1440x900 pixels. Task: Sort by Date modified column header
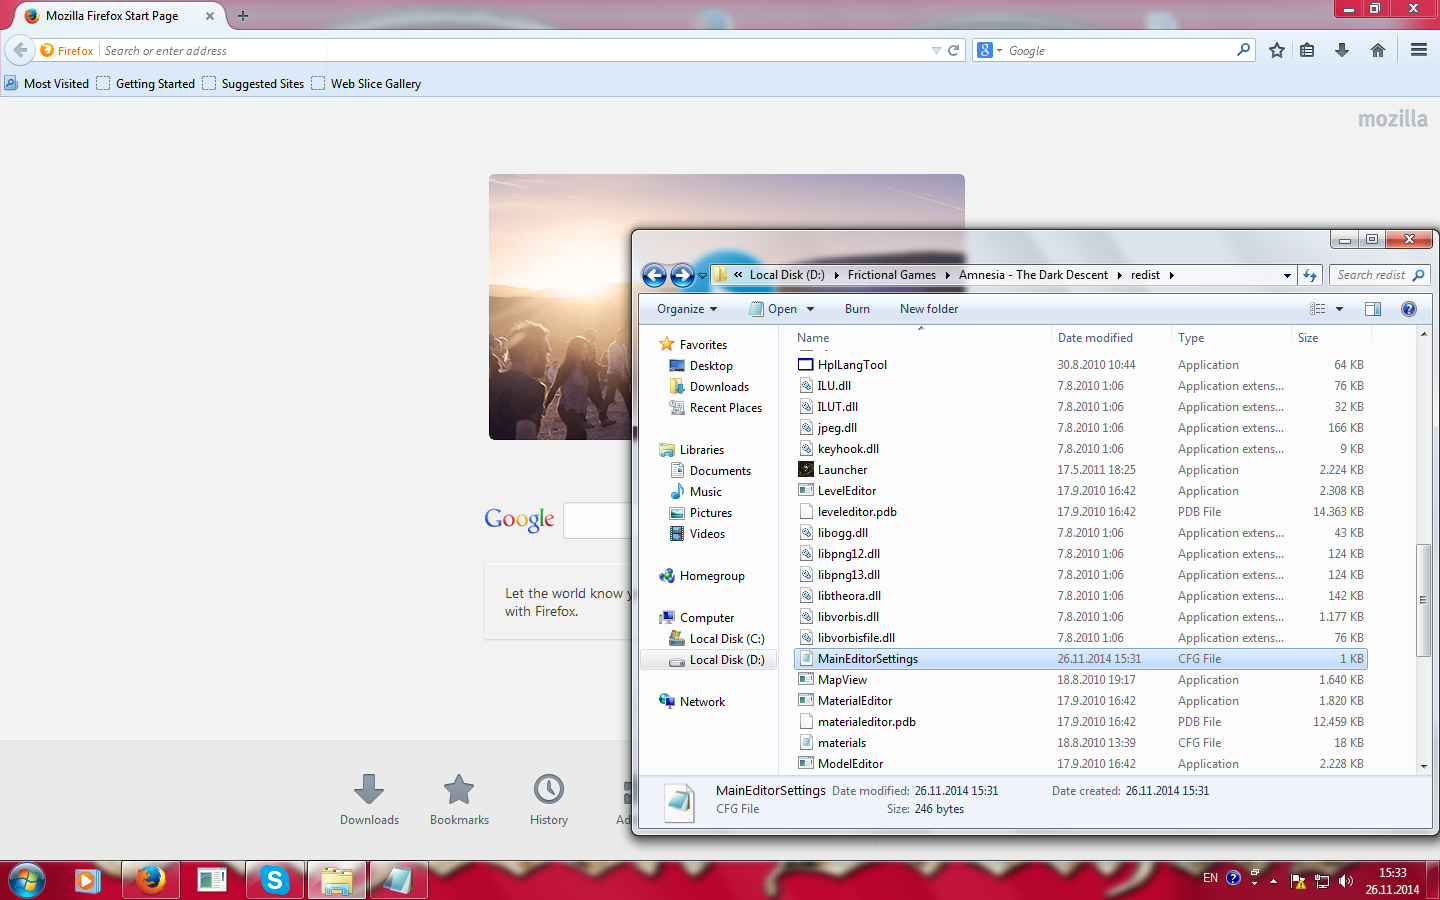click(1111, 338)
